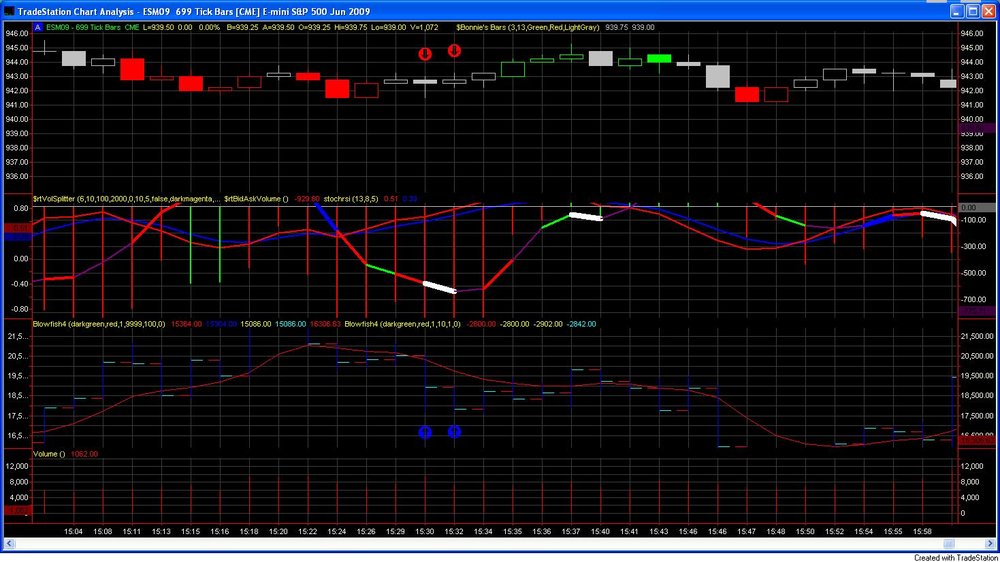Image resolution: width=1000 pixels, height=562 pixels.
Task: Click the large gray candlestick at 15:46
Action: click(x=717, y=77)
